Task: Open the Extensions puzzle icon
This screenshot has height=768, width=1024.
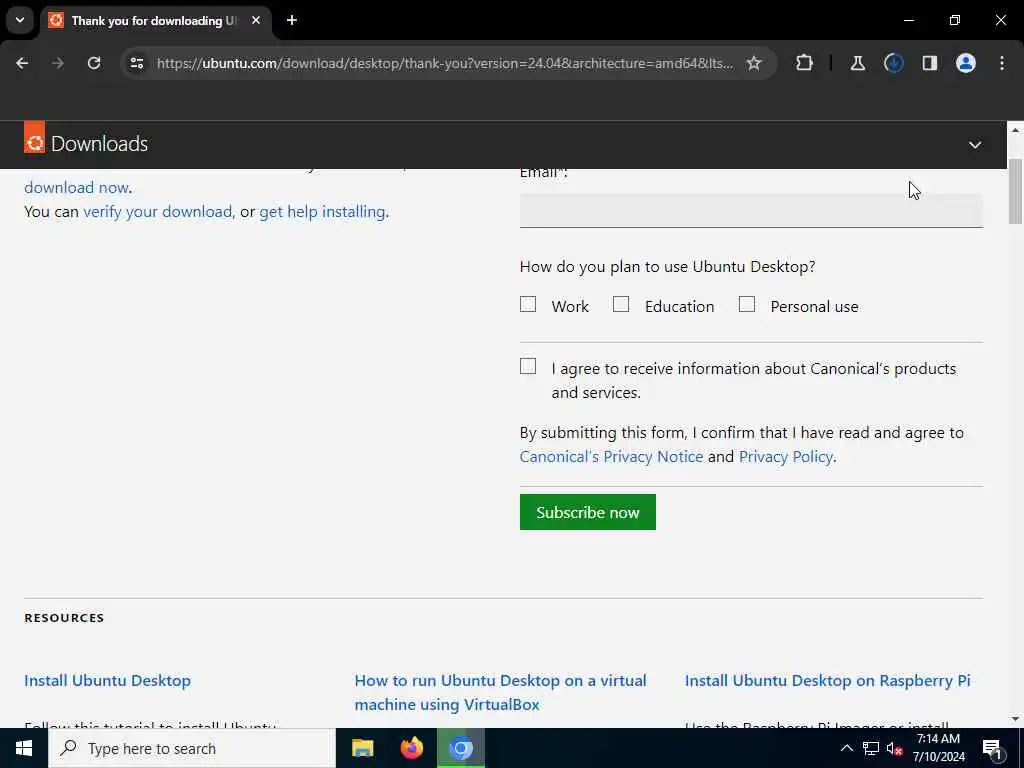Action: point(805,63)
